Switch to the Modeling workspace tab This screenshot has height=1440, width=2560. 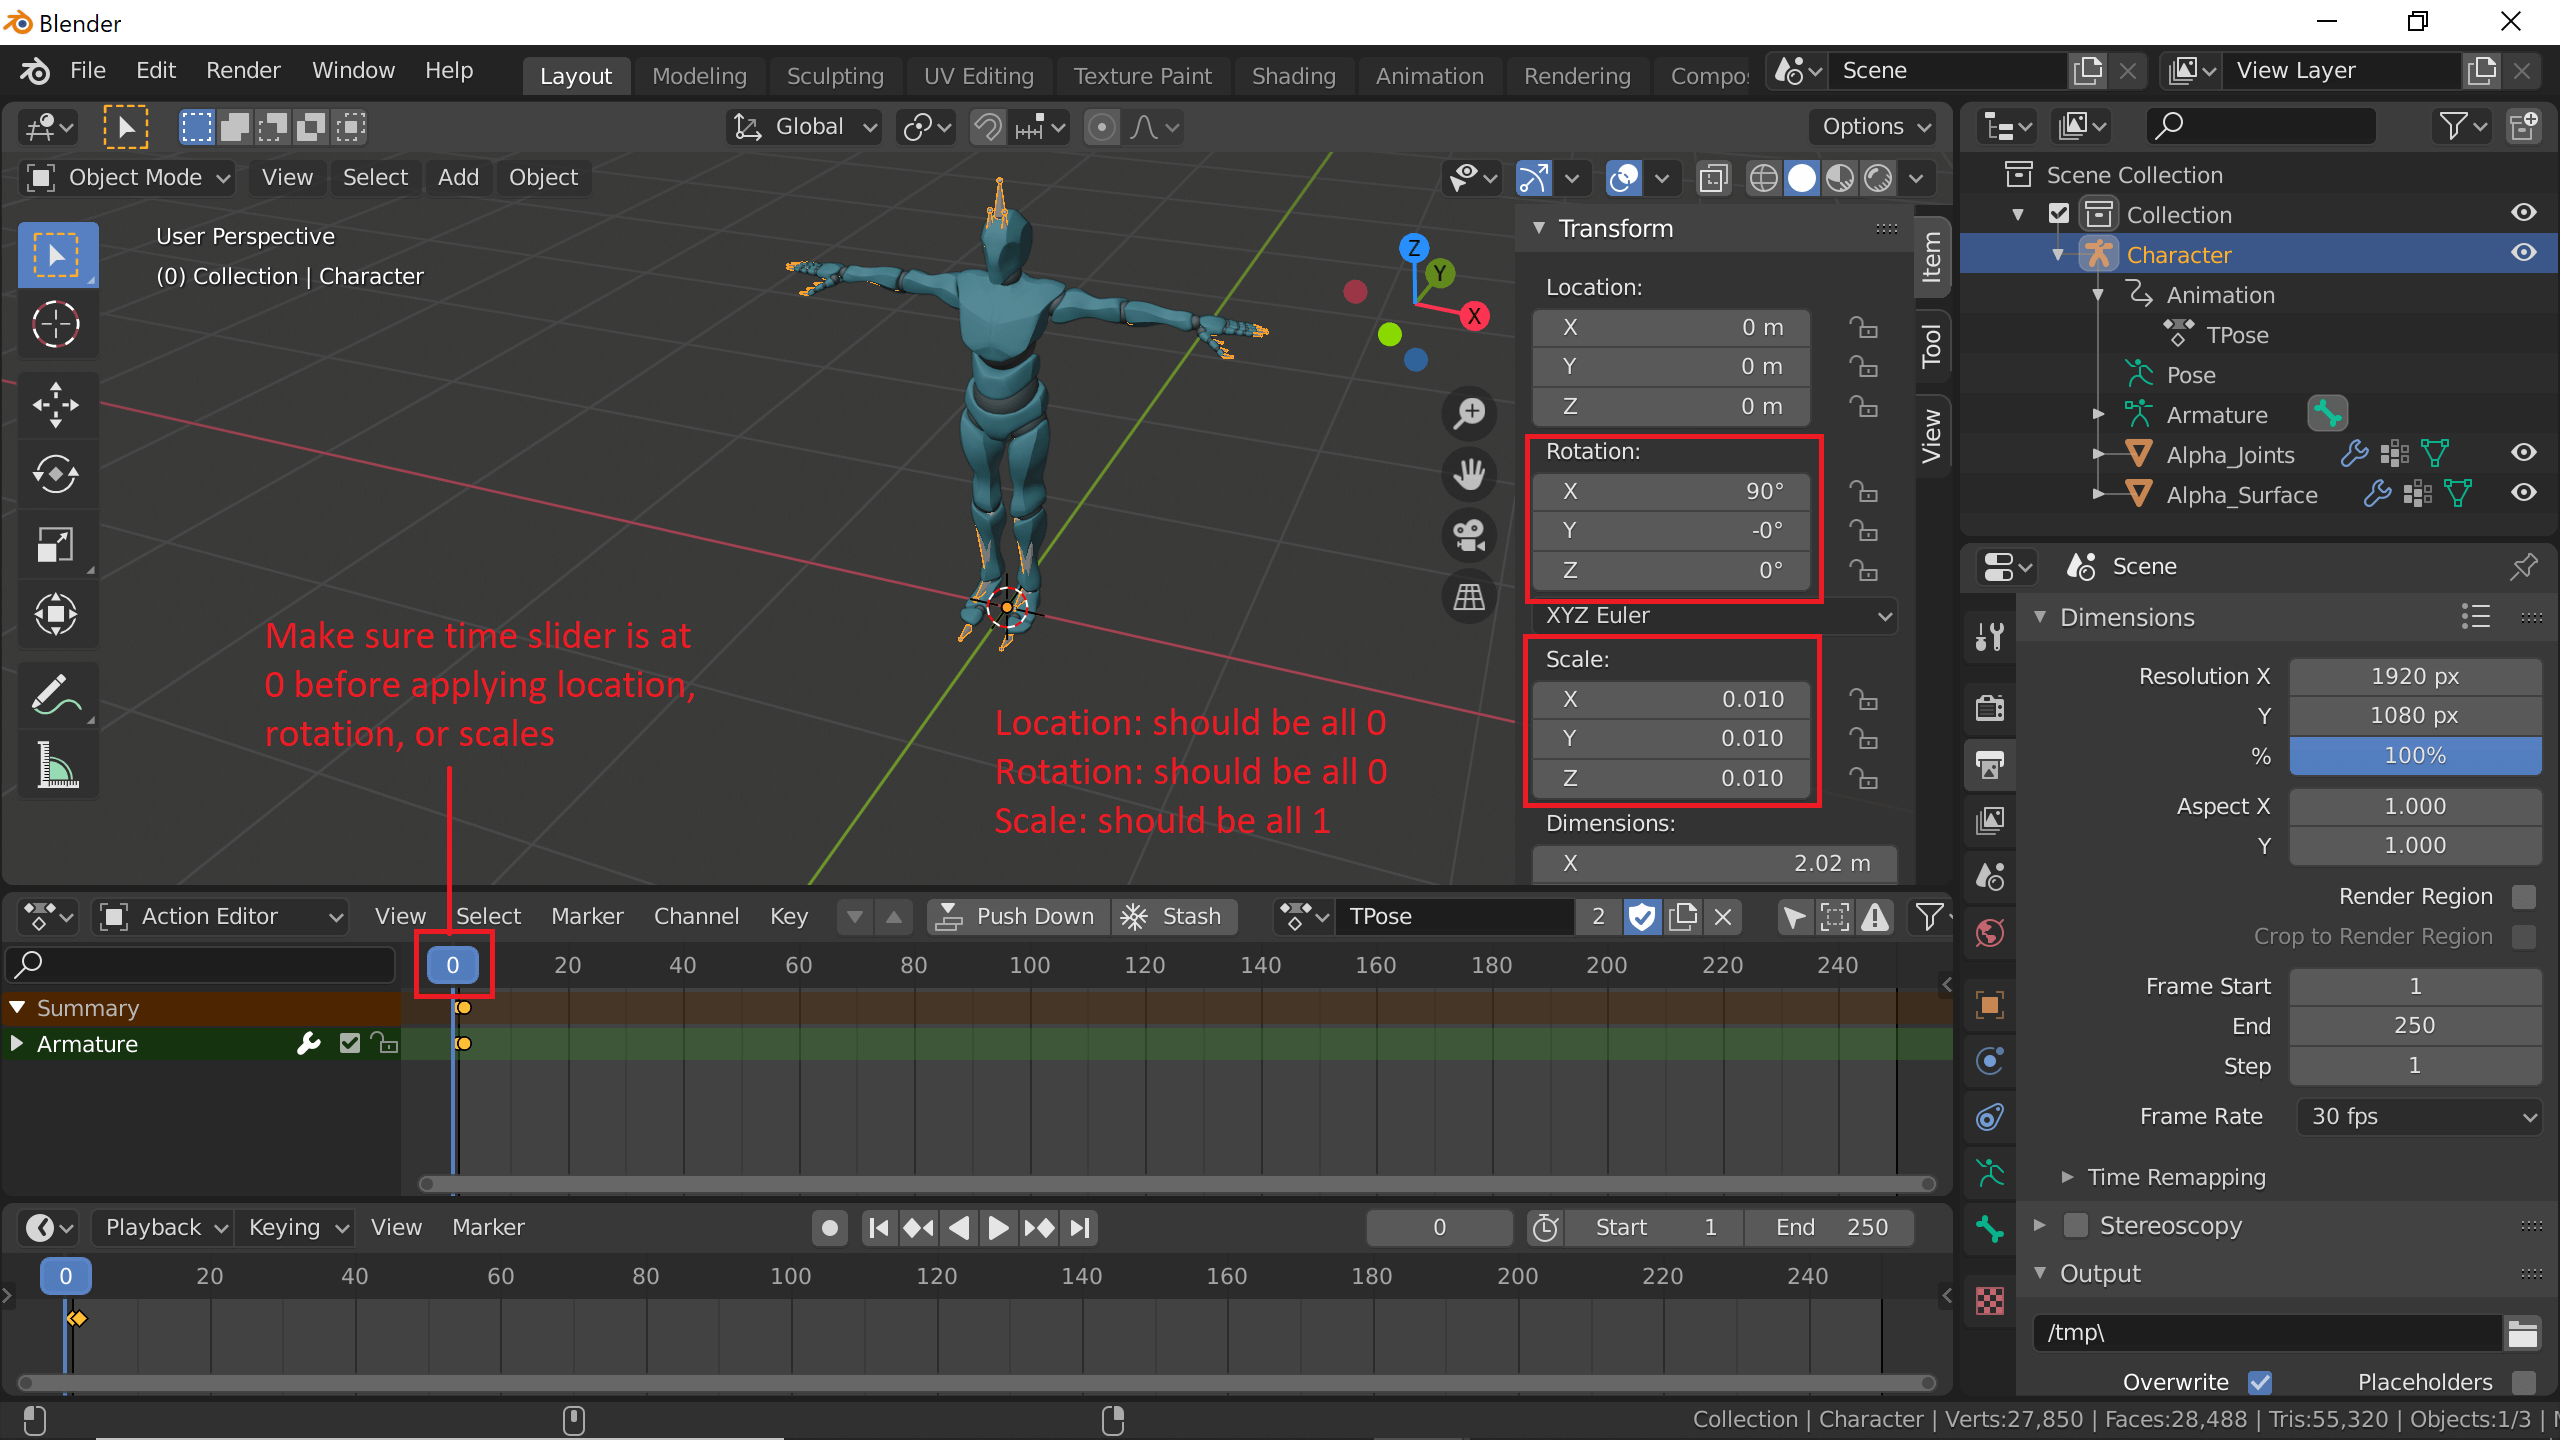coord(699,76)
